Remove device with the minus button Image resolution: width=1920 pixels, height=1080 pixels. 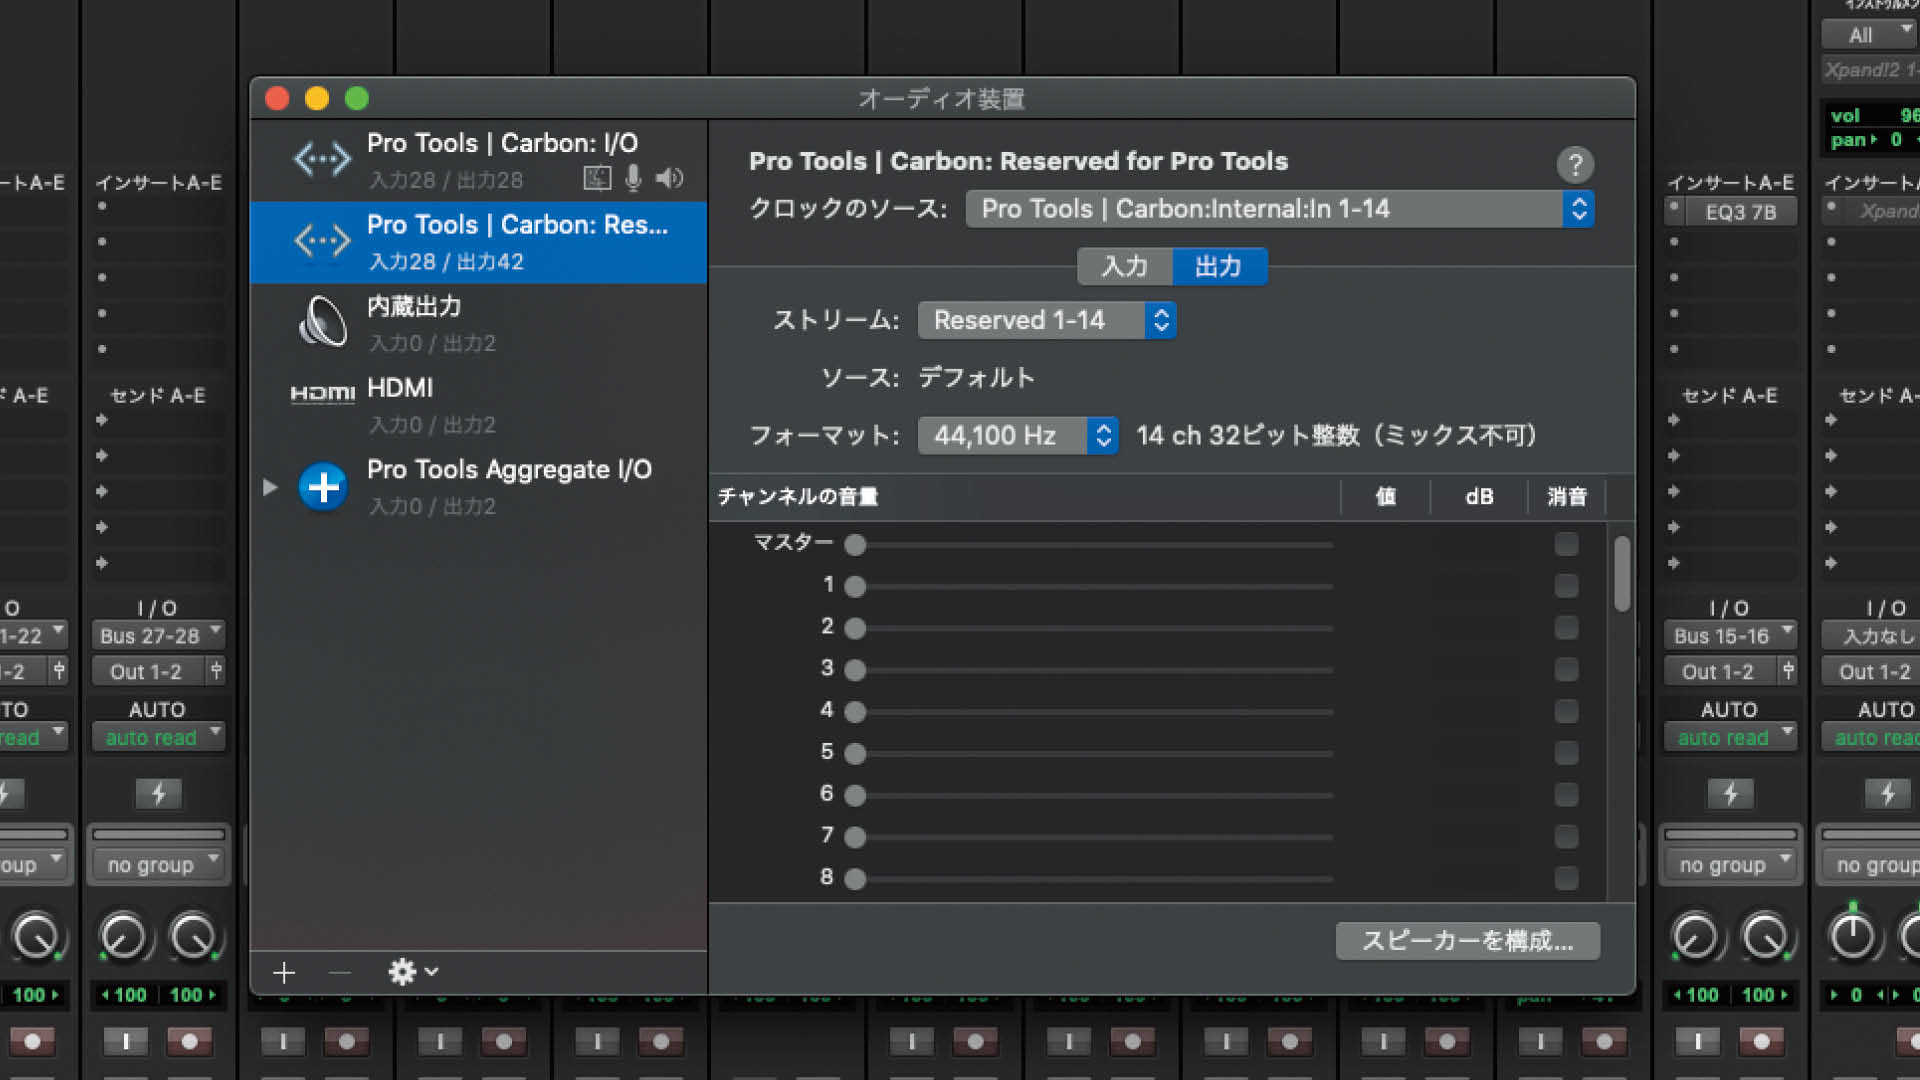[340, 972]
